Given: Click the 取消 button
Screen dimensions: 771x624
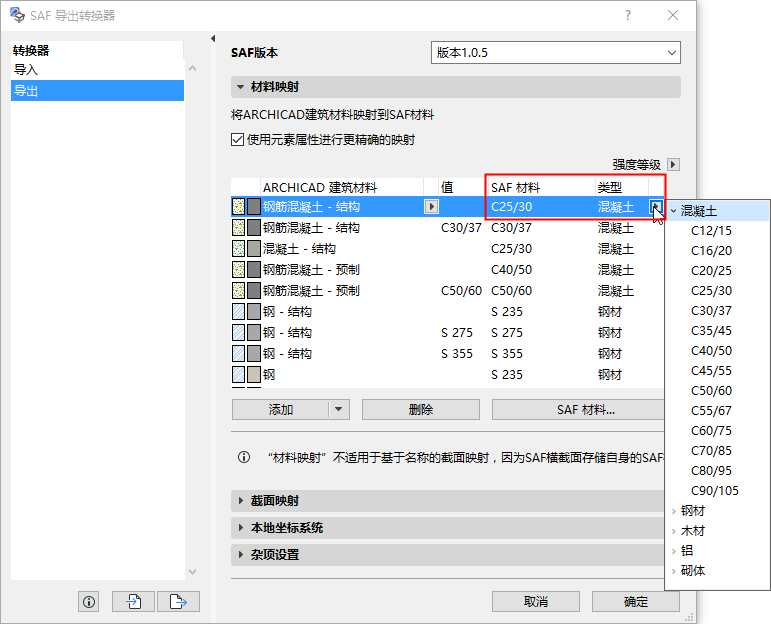Looking at the screenshot, I should point(536,601).
